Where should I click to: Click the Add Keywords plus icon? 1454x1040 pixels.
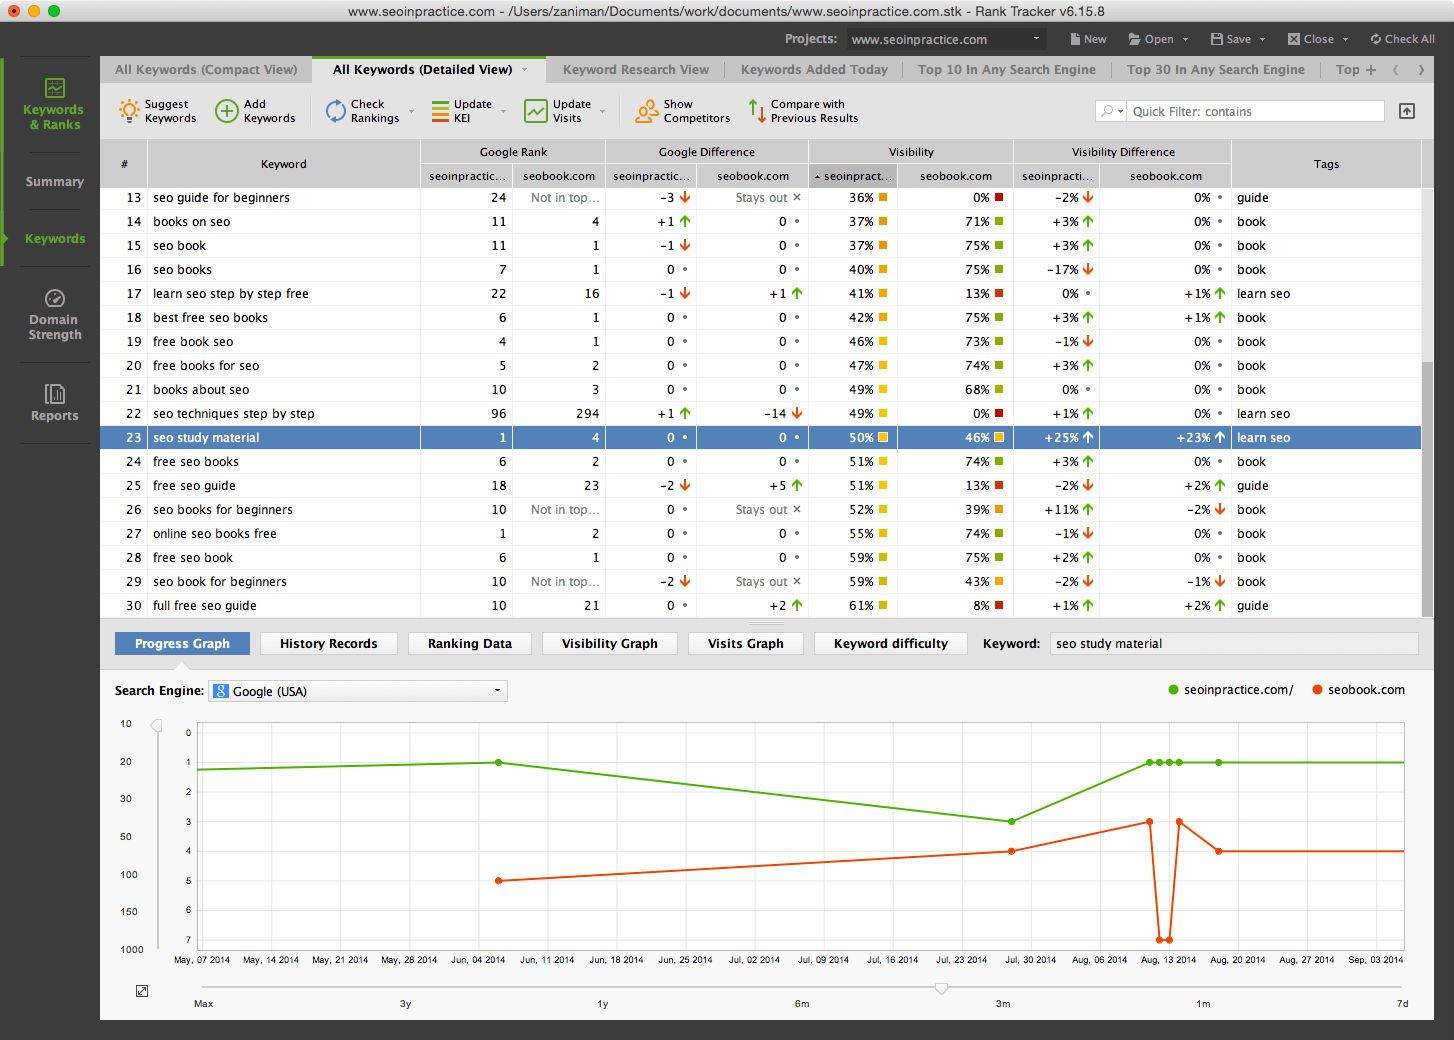pos(227,111)
